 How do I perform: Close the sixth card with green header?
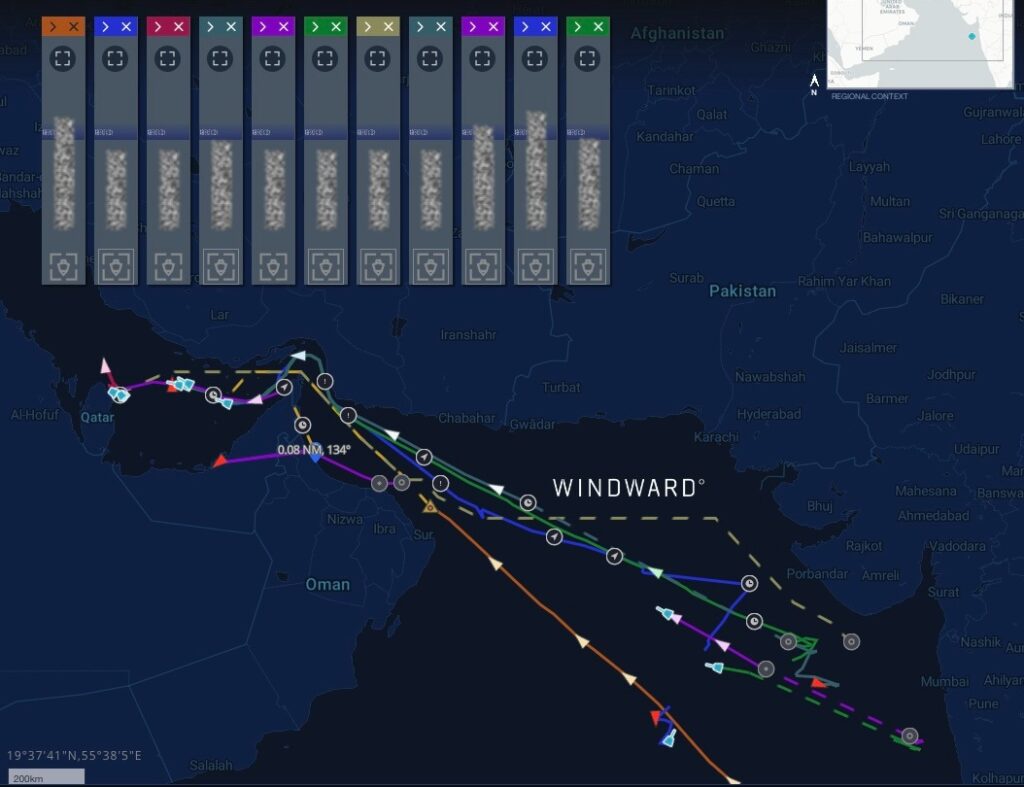click(x=336, y=27)
